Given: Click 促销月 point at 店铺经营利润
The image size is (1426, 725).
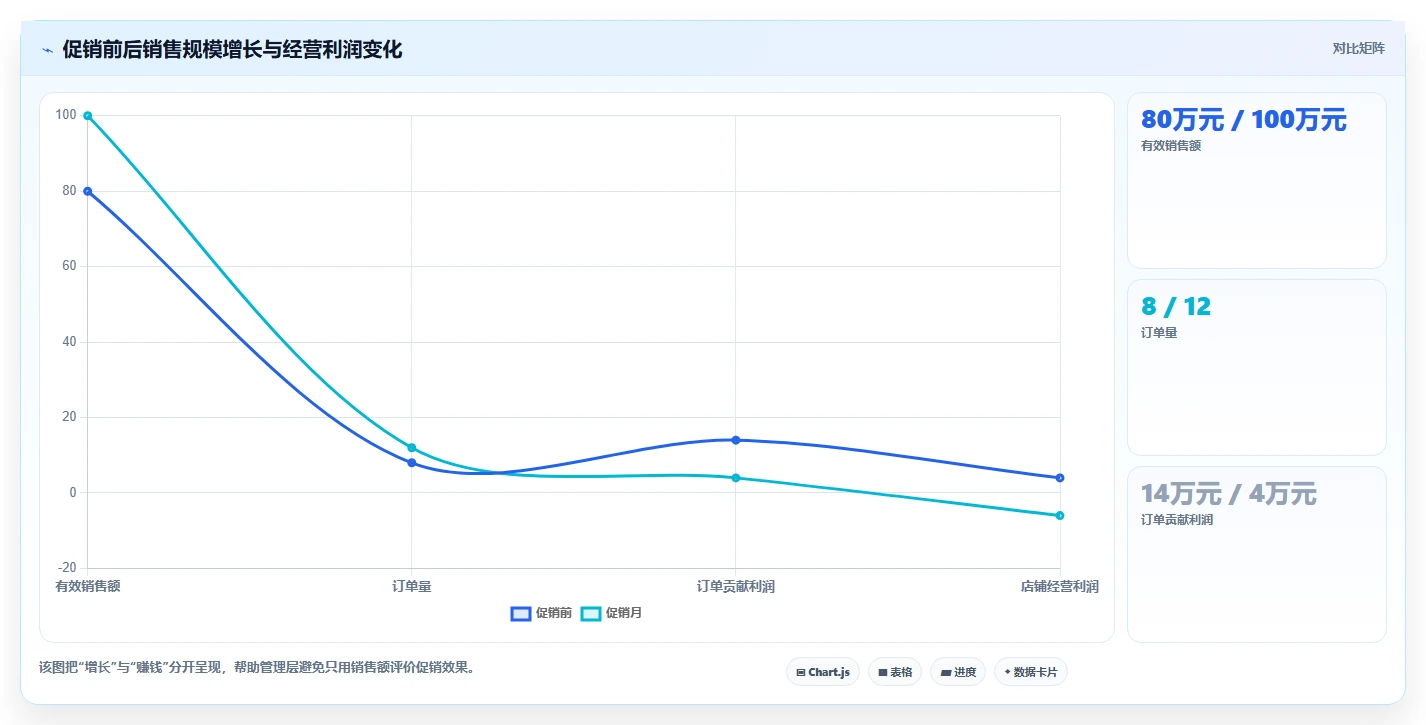Looking at the screenshot, I should coord(1059,515).
